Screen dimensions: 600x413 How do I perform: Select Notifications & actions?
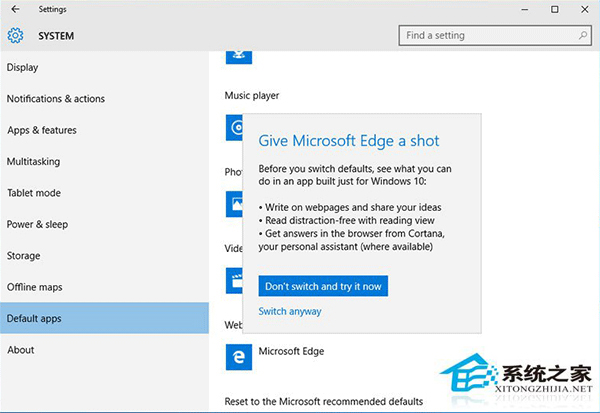104,99
